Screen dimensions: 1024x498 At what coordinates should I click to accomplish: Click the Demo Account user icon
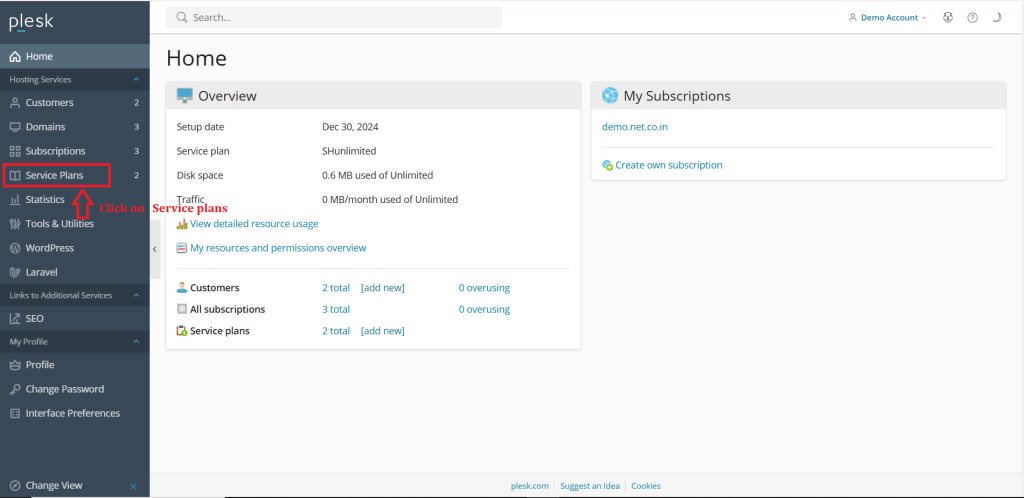(x=852, y=18)
